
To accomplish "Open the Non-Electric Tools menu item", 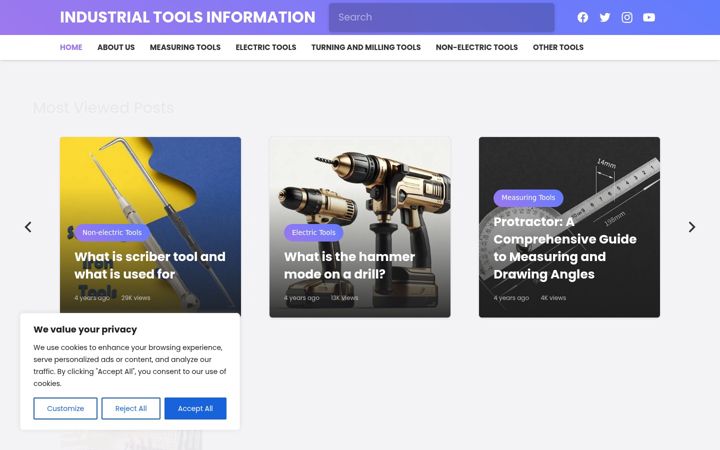I will pyautogui.click(x=477, y=47).
